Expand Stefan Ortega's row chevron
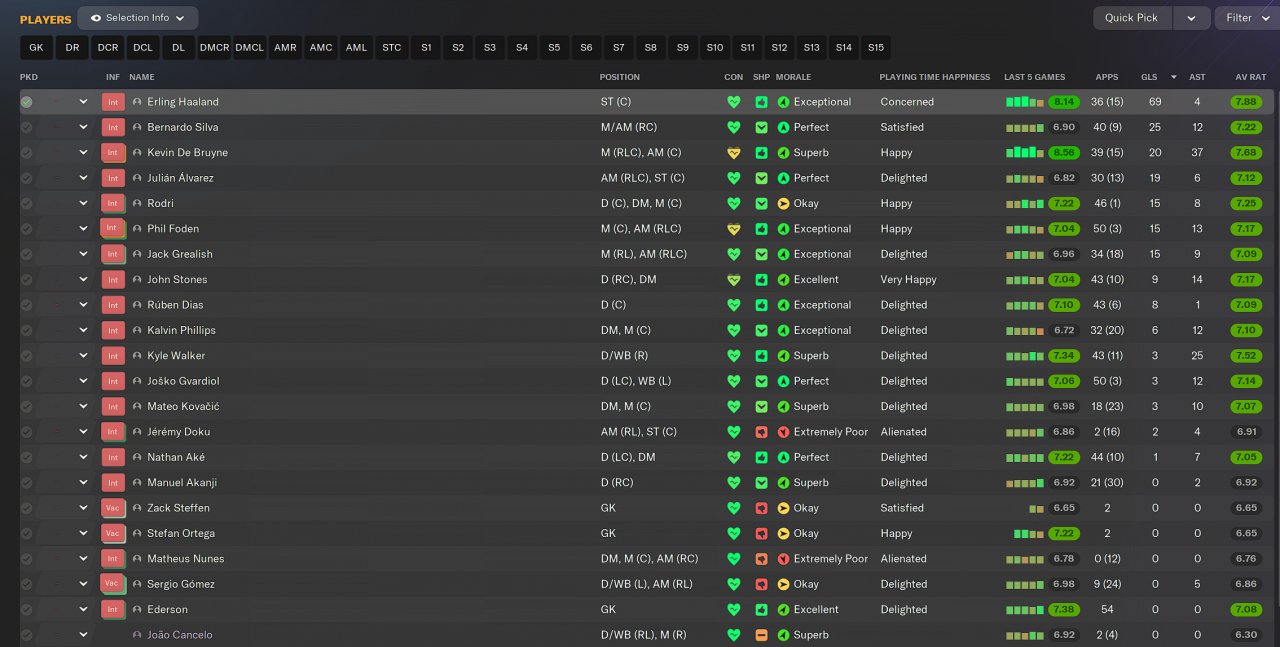Screen dimensions: 1280x647 (84, 533)
